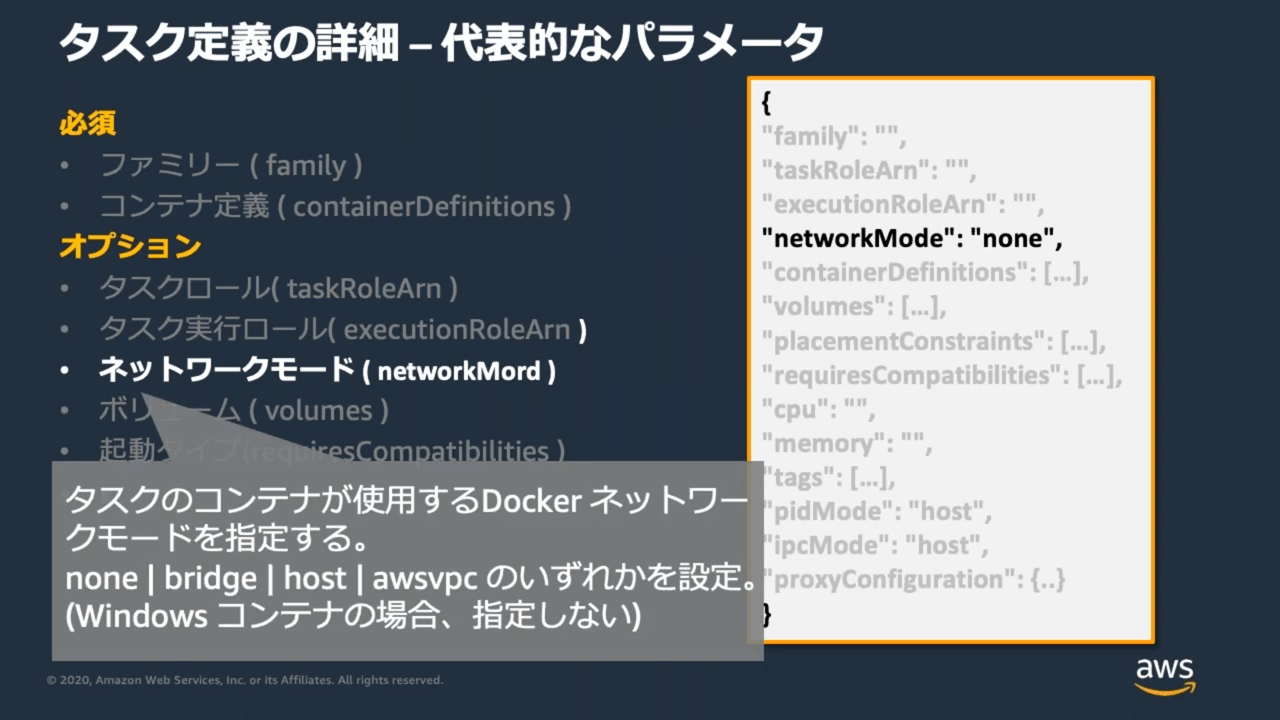
Task: Click the (Windows コンテナの場合、指定しない) note
Action: click(352, 616)
